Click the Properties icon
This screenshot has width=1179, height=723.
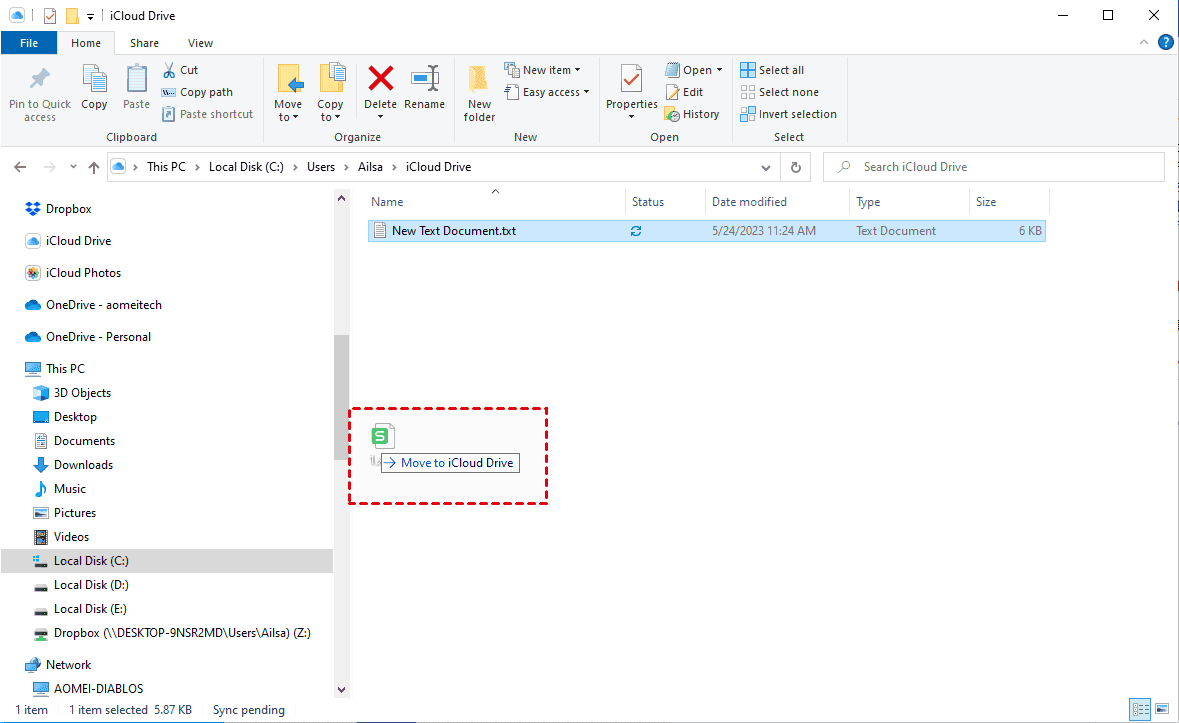(632, 79)
